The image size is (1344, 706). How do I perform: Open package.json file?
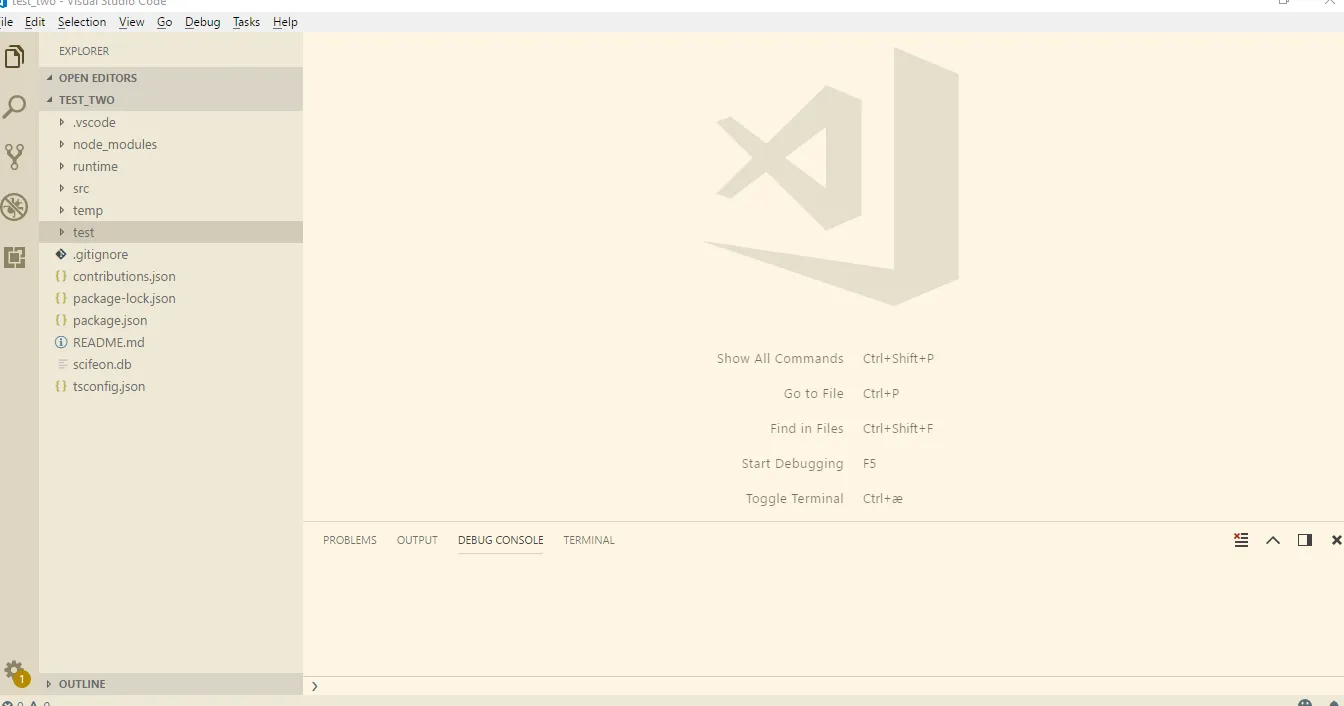coord(110,320)
